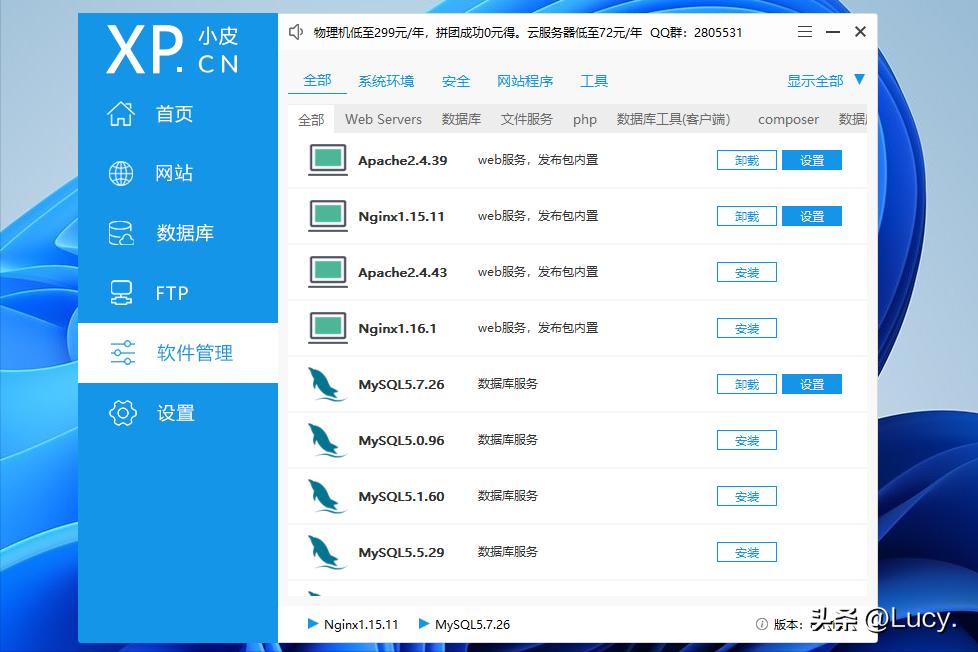The height and width of the screenshot is (652, 978).
Task: Click the MySQL5.0.96 dolphin icon
Action: click(x=326, y=440)
